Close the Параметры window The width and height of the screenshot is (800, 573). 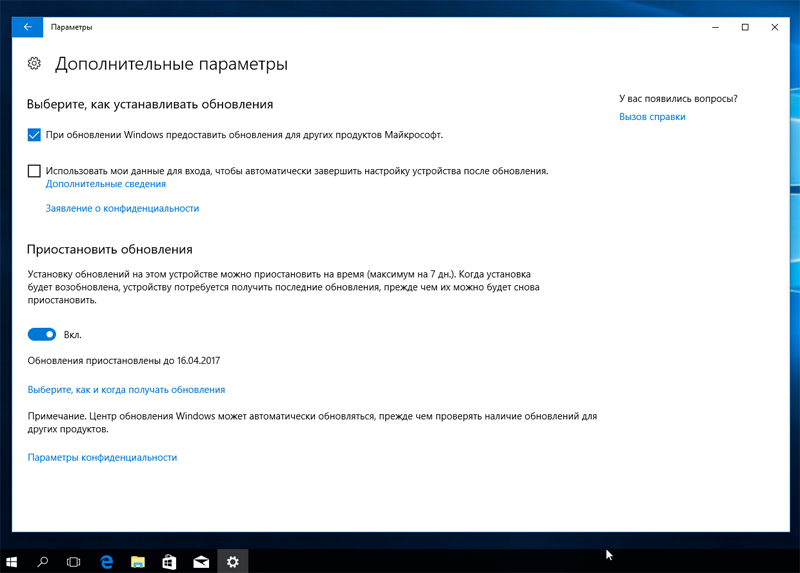click(774, 27)
